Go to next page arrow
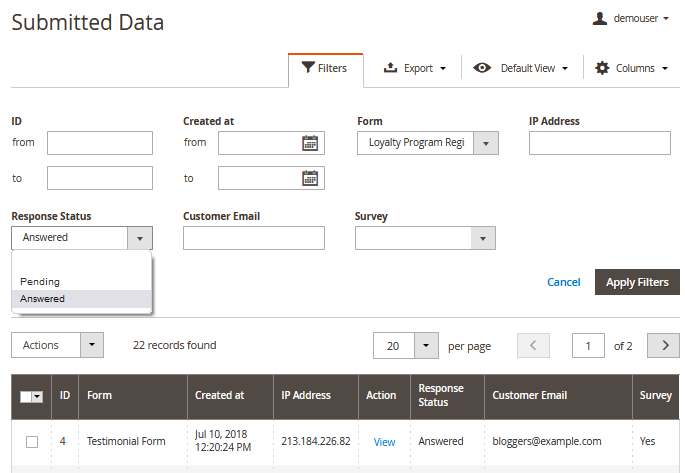The height and width of the screenshot is (473, 685). point(663,345)
